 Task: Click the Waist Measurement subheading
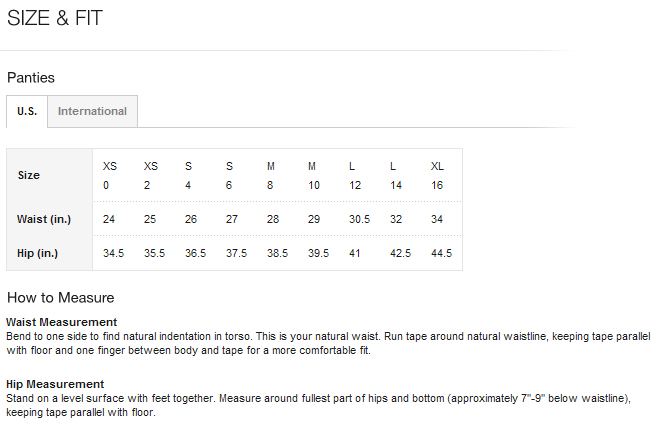(x=62, y=322)
